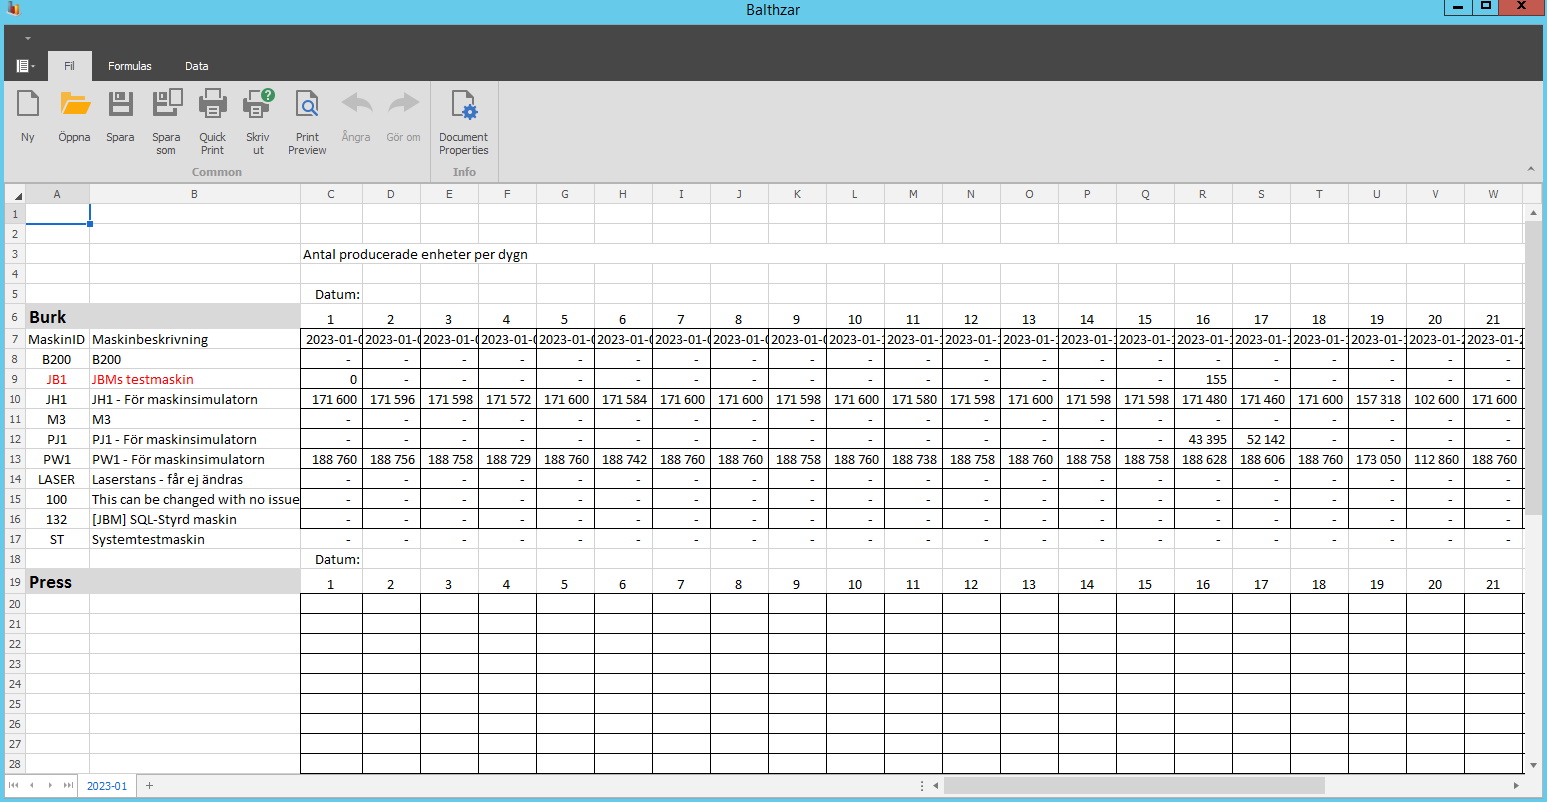Undo the last action with Ångra
The image size is (1547, 802).
coord(356,115)
